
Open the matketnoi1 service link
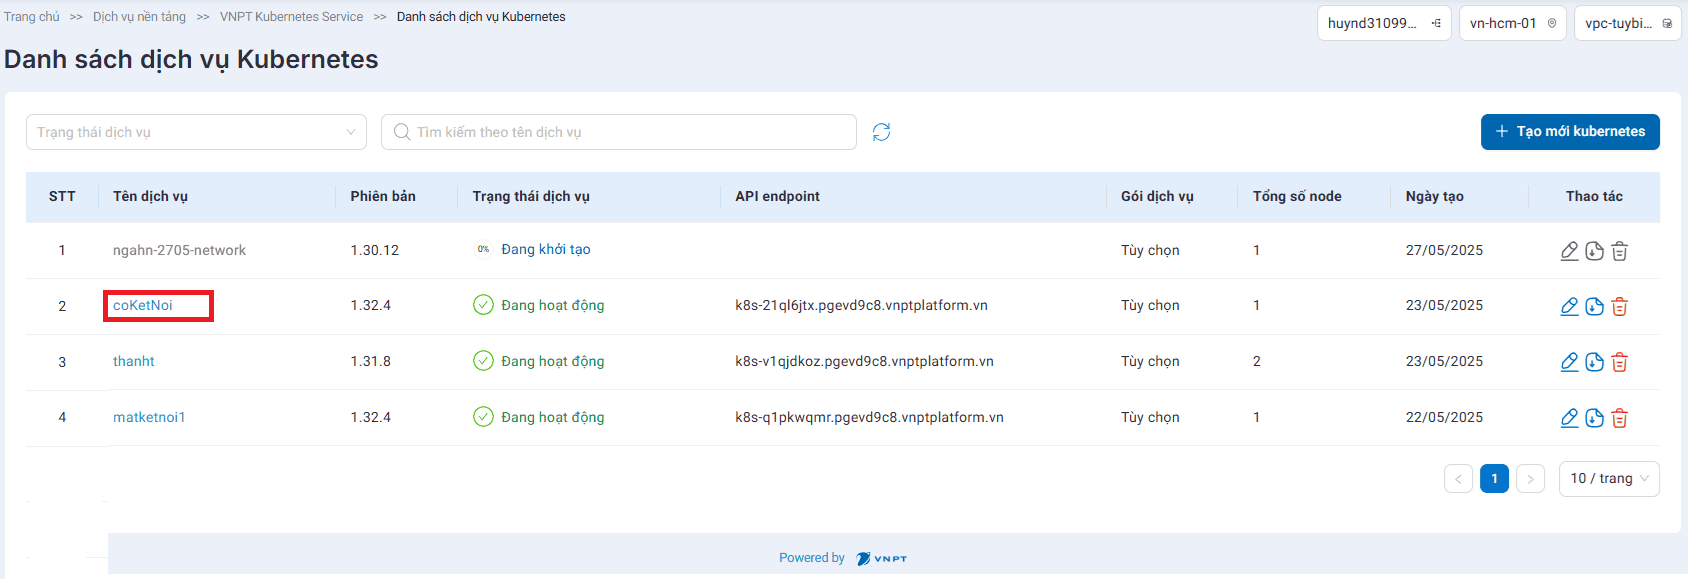coord(149,418)
